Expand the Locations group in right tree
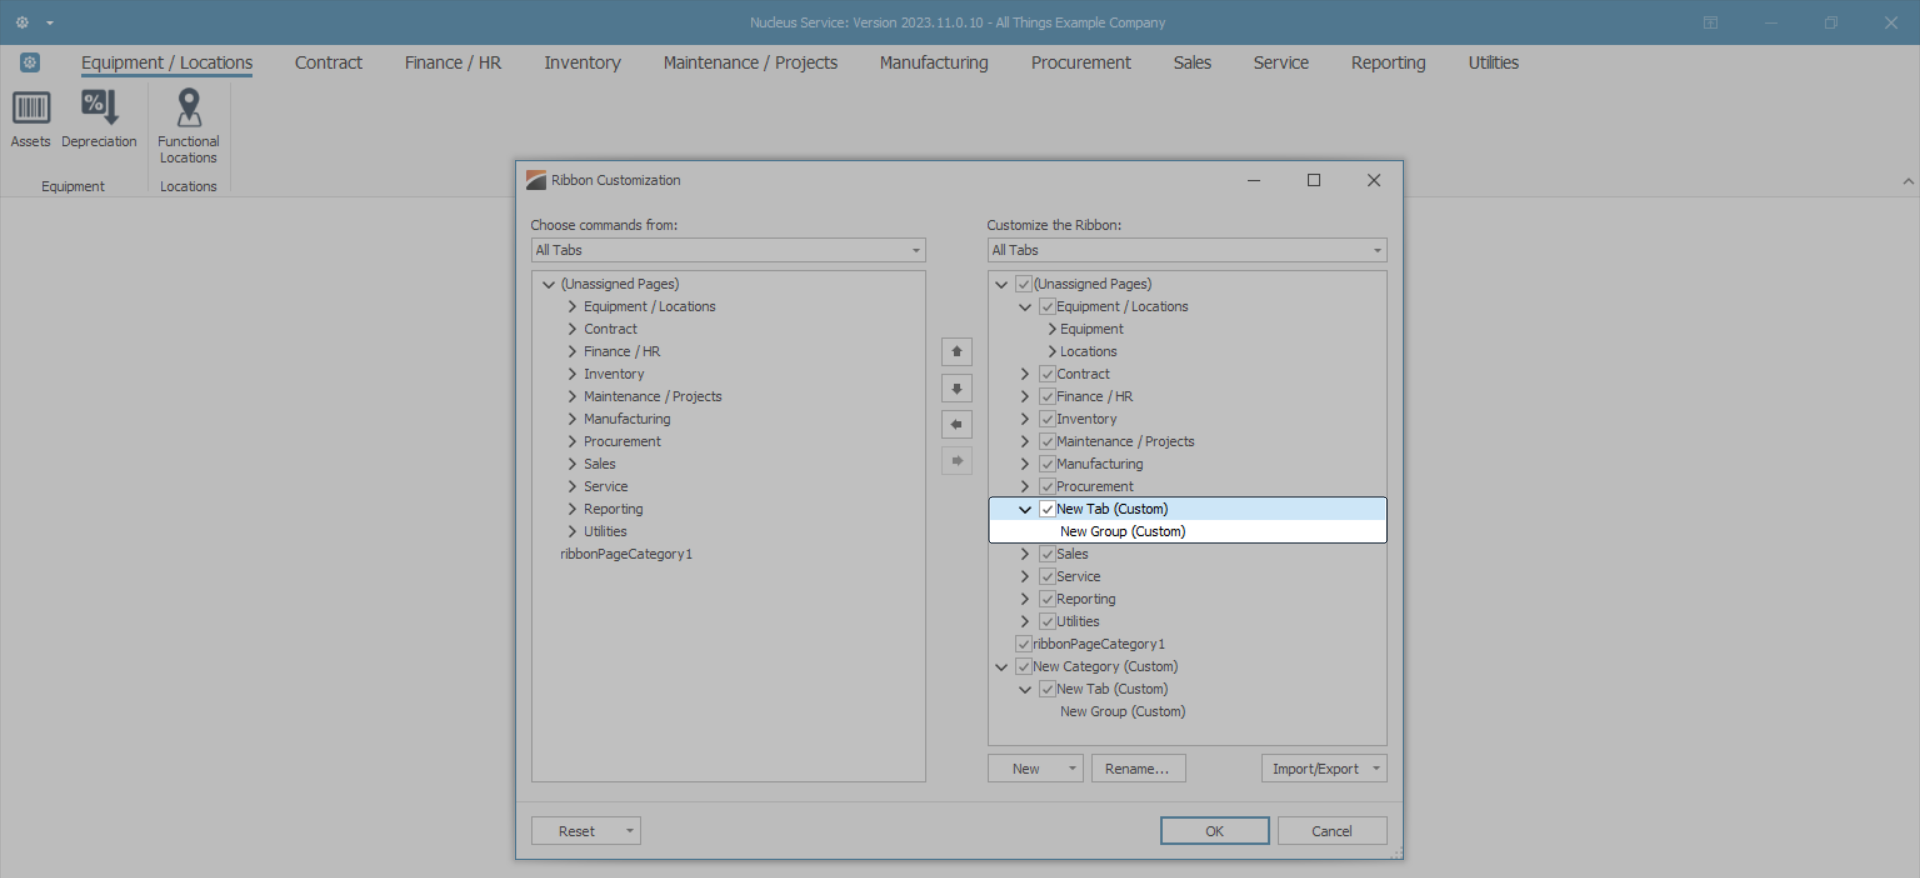The image size is (1920, 878). click(1052, 352)
